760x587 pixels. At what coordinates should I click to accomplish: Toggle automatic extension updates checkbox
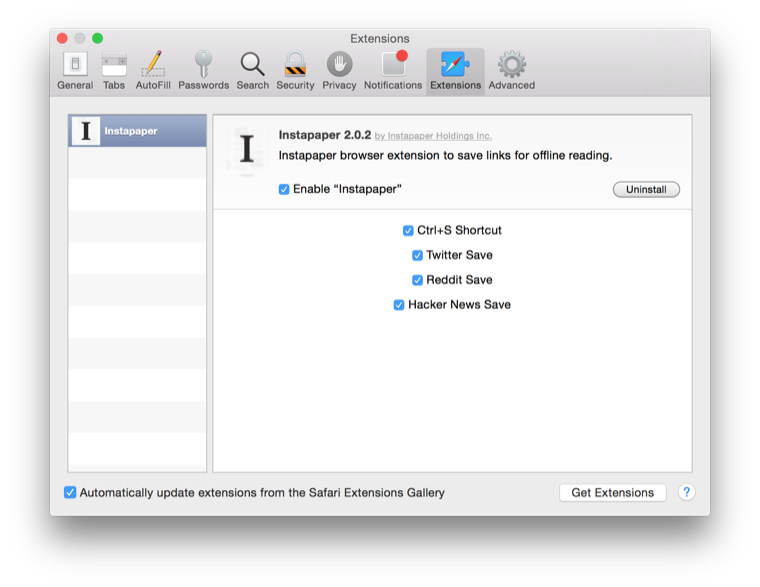70,492
